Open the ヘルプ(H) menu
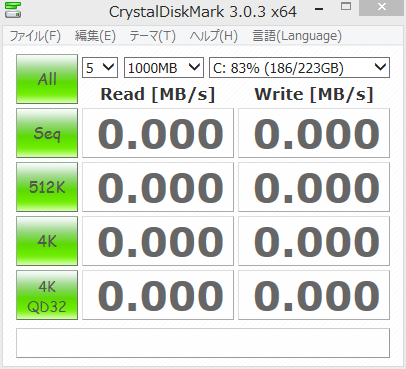This screenshot has width=406, height=369. click(x=213, y=36)
